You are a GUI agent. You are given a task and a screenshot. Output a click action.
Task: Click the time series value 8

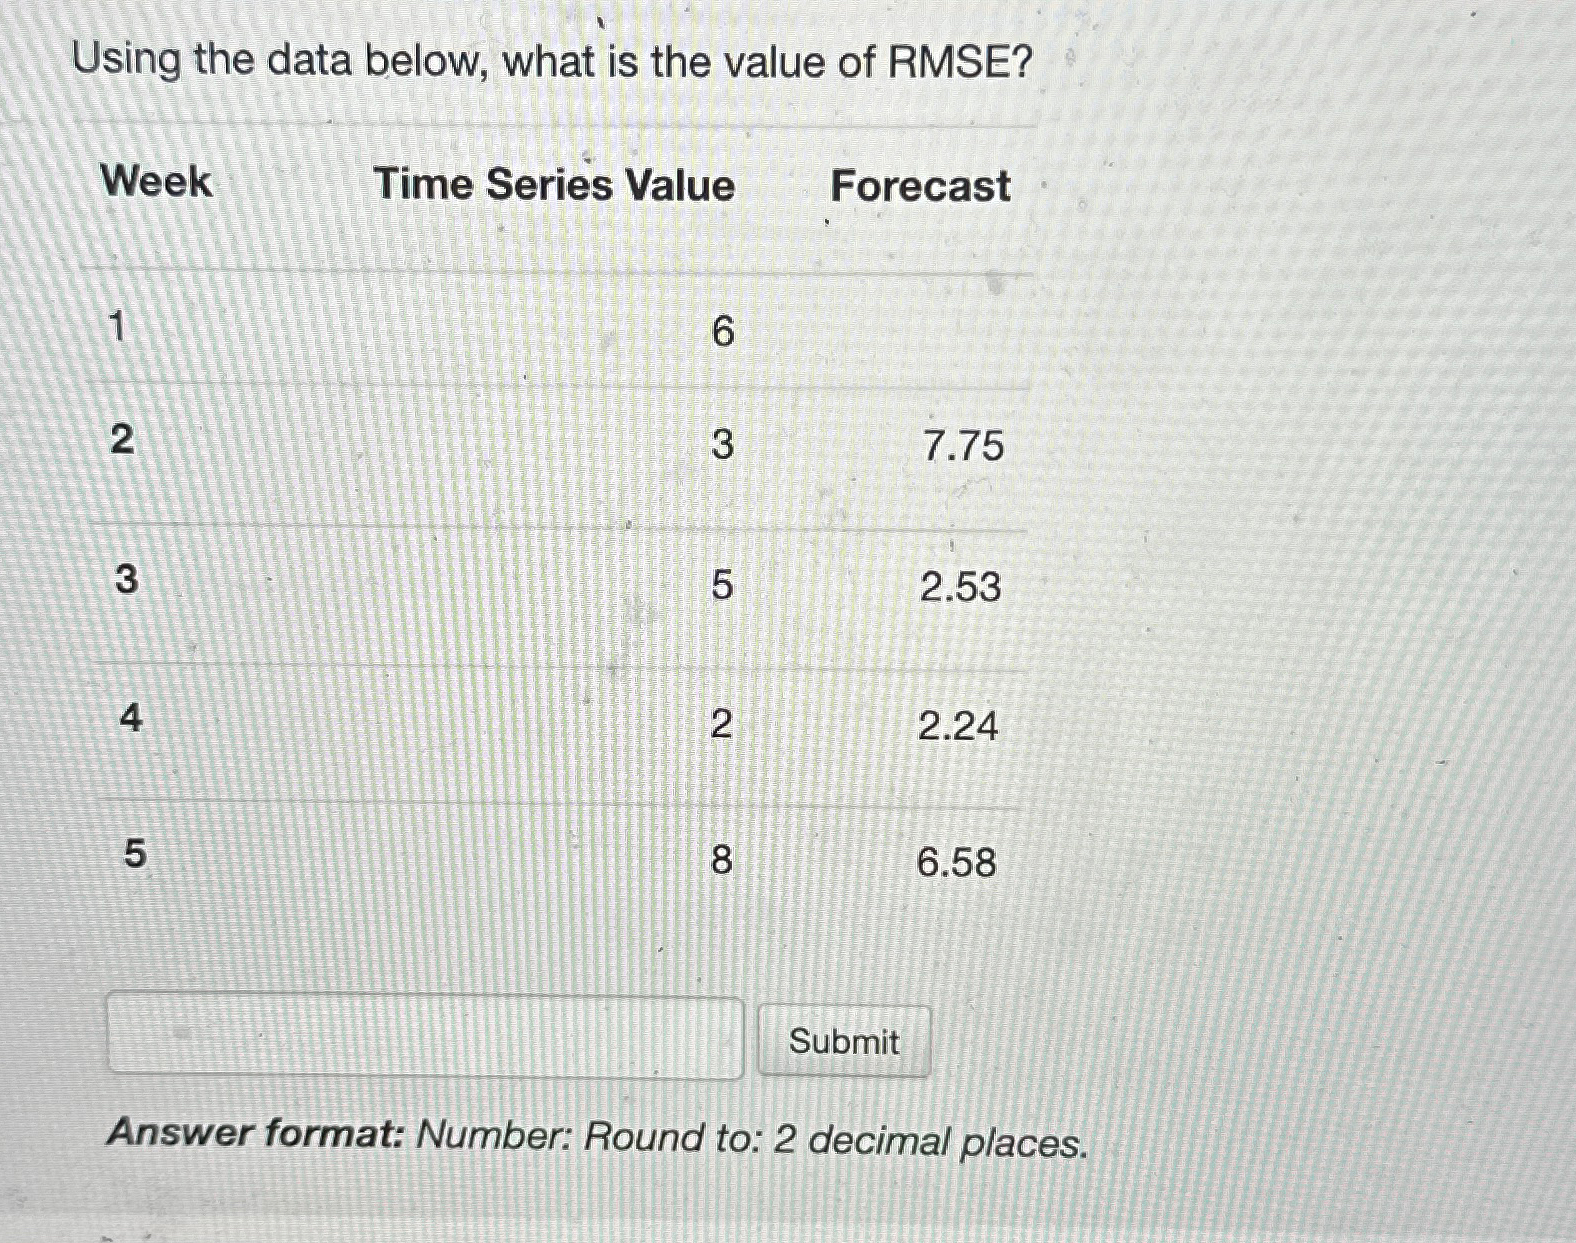pos(723,863)
